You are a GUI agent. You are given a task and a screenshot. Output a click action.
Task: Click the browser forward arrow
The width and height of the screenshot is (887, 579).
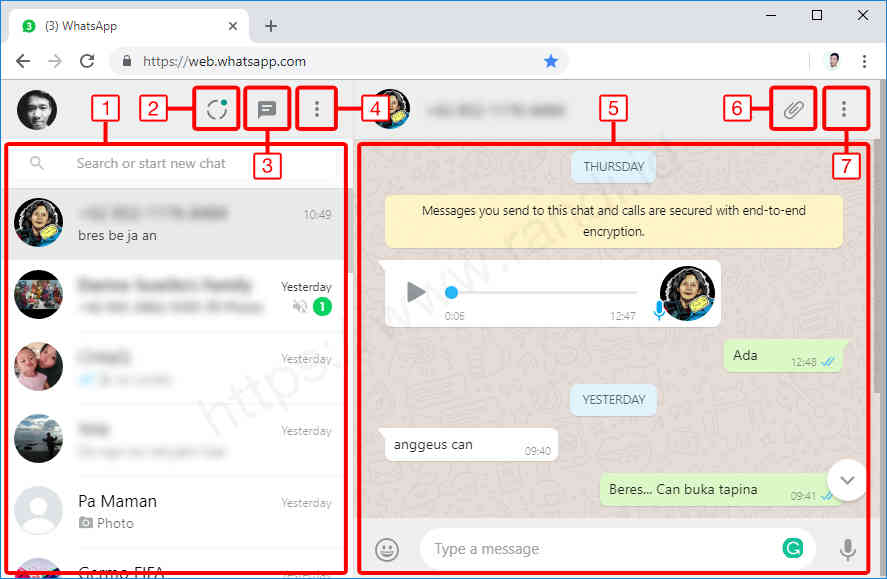tap(55, 61)
